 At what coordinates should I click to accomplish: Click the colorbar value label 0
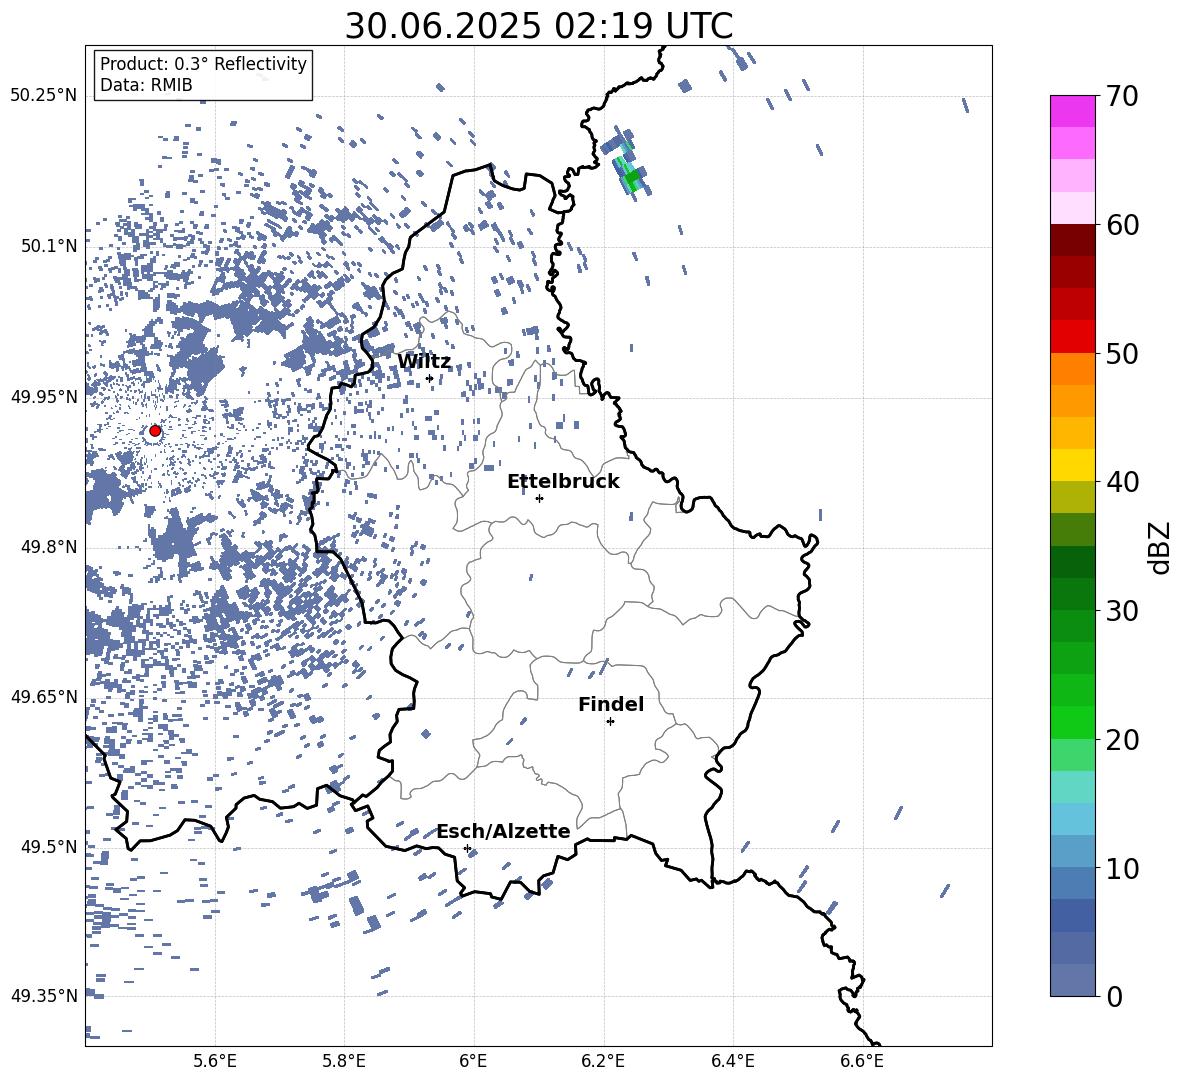1115,997
